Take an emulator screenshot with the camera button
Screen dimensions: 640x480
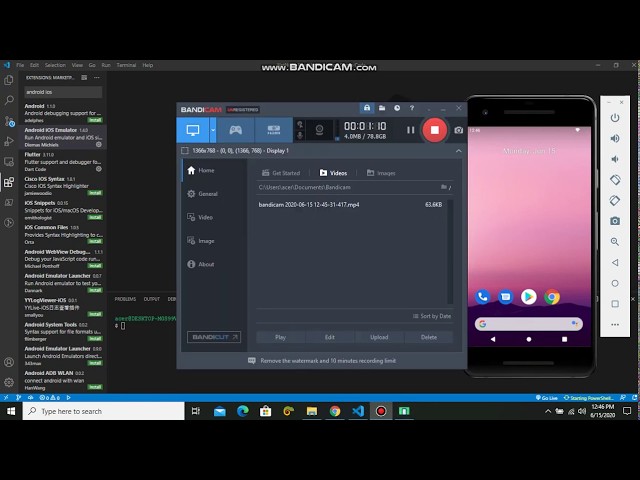[615, 221]
